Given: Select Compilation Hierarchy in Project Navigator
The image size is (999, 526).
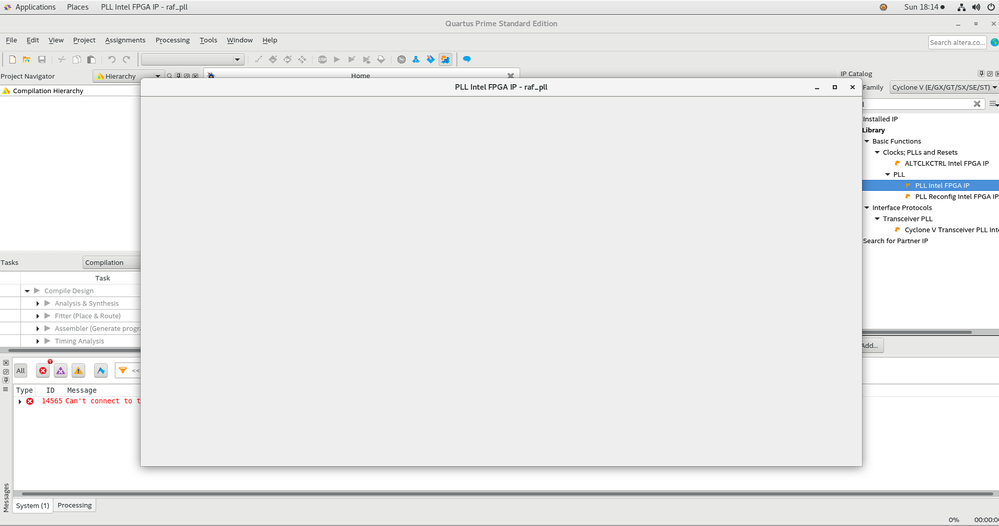Looking at the screenshot, I should (x=48, y=91).
